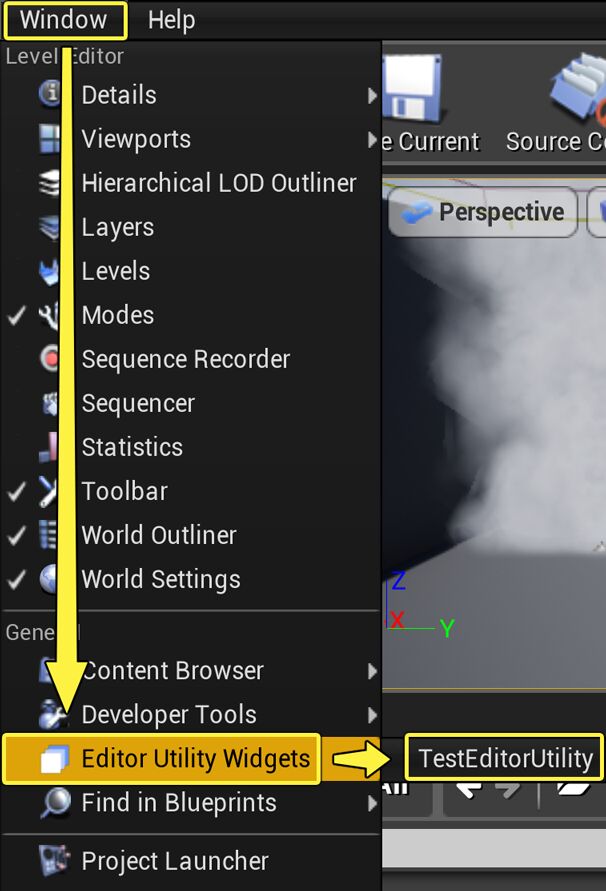
Task: Select the Find in Blueprints entry
Action: [x=191, y=802]
